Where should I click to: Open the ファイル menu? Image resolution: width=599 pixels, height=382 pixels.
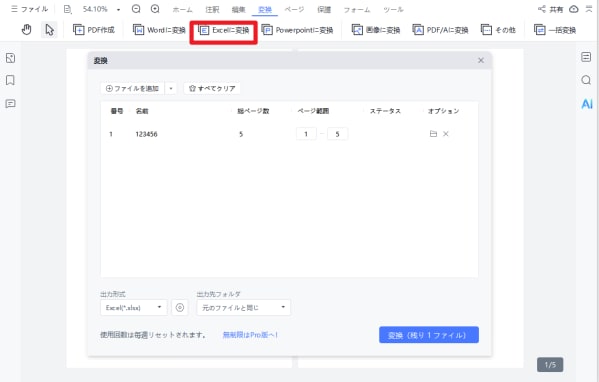click(x=29, y=9)
